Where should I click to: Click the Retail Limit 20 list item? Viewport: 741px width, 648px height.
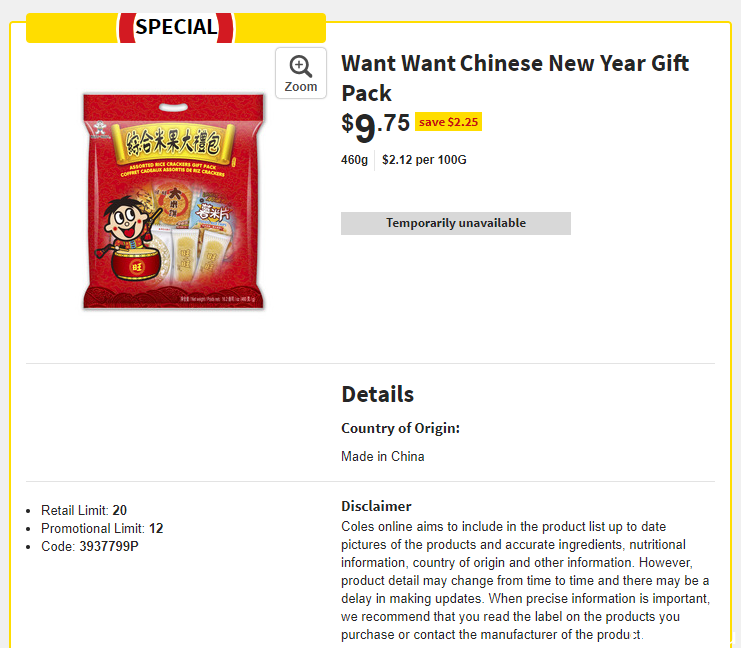(x=84, y=510)
